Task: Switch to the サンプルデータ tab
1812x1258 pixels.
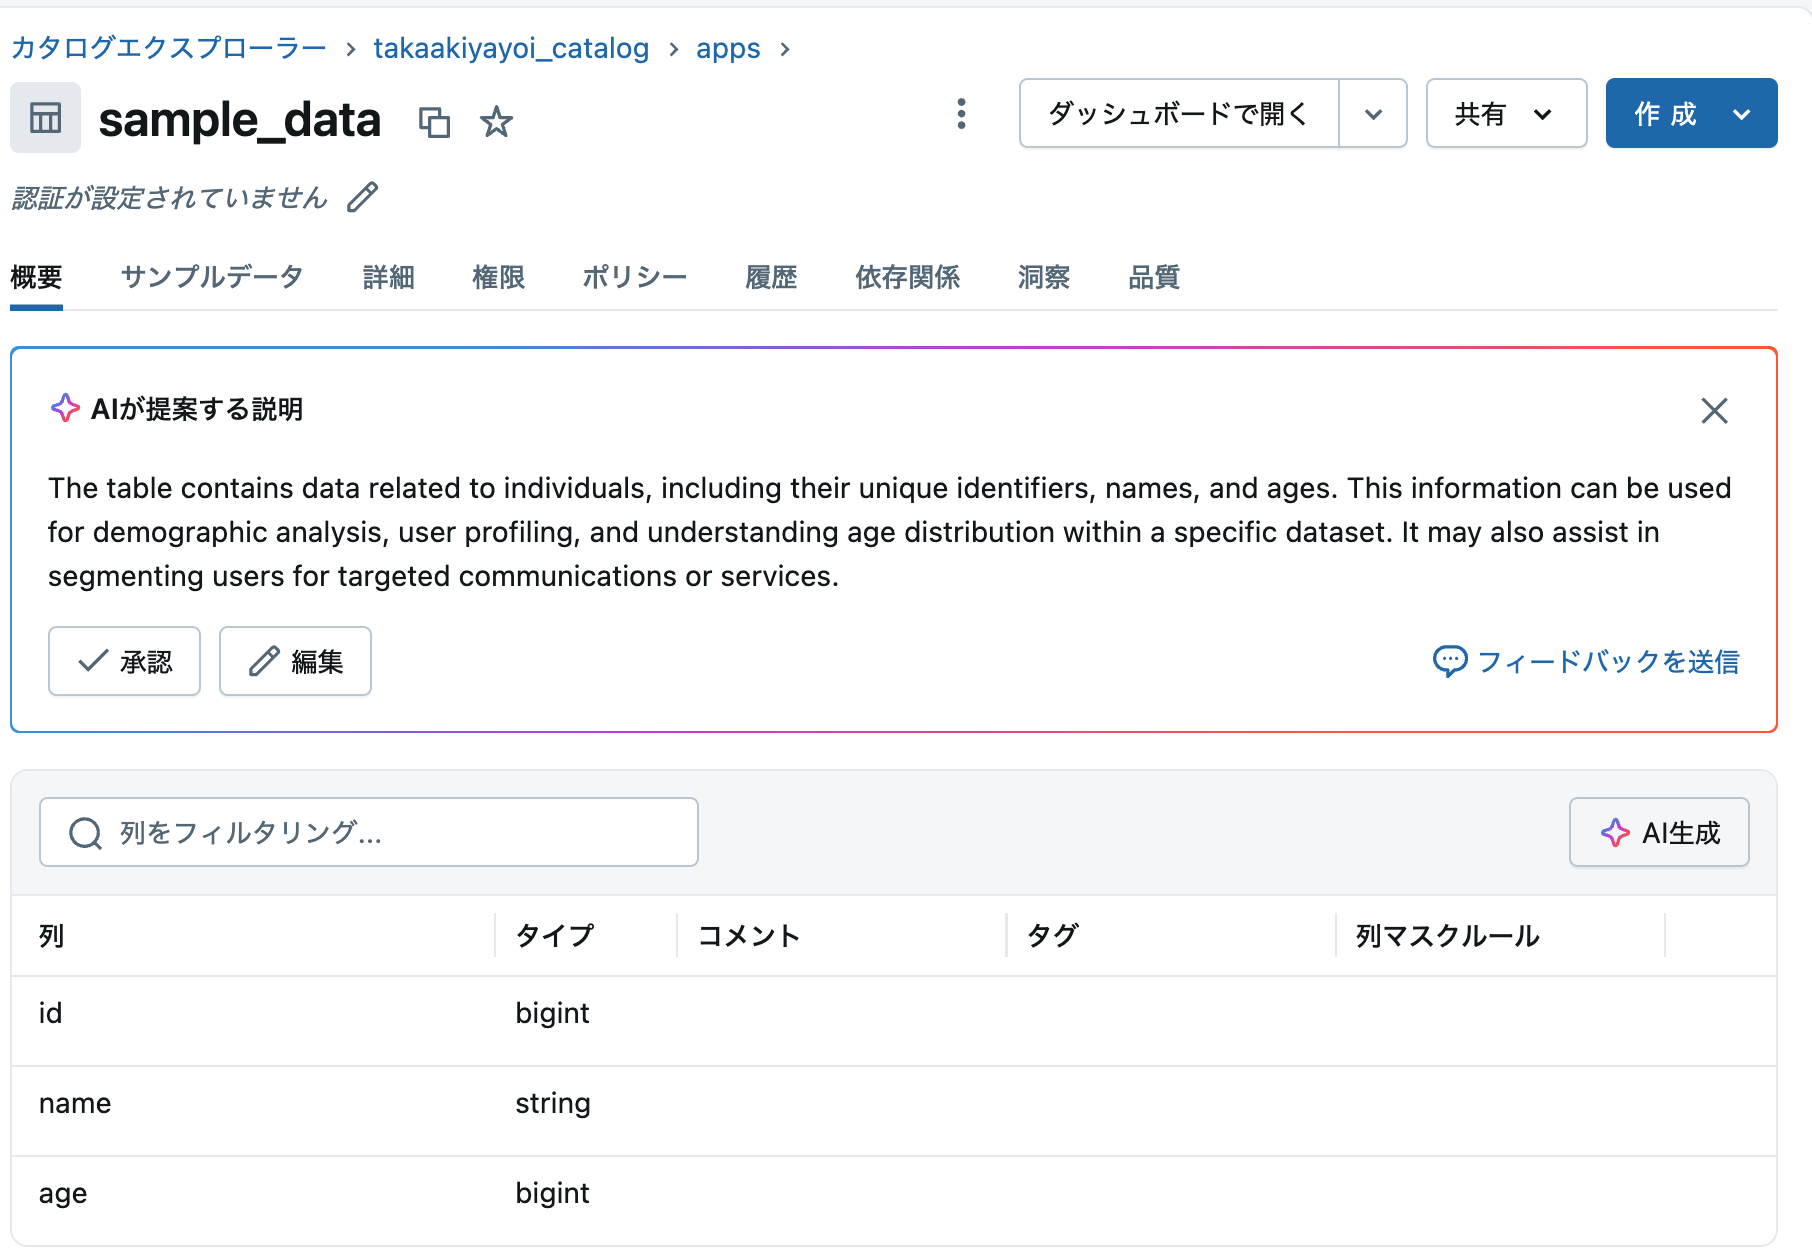Action: pos(211,277)
